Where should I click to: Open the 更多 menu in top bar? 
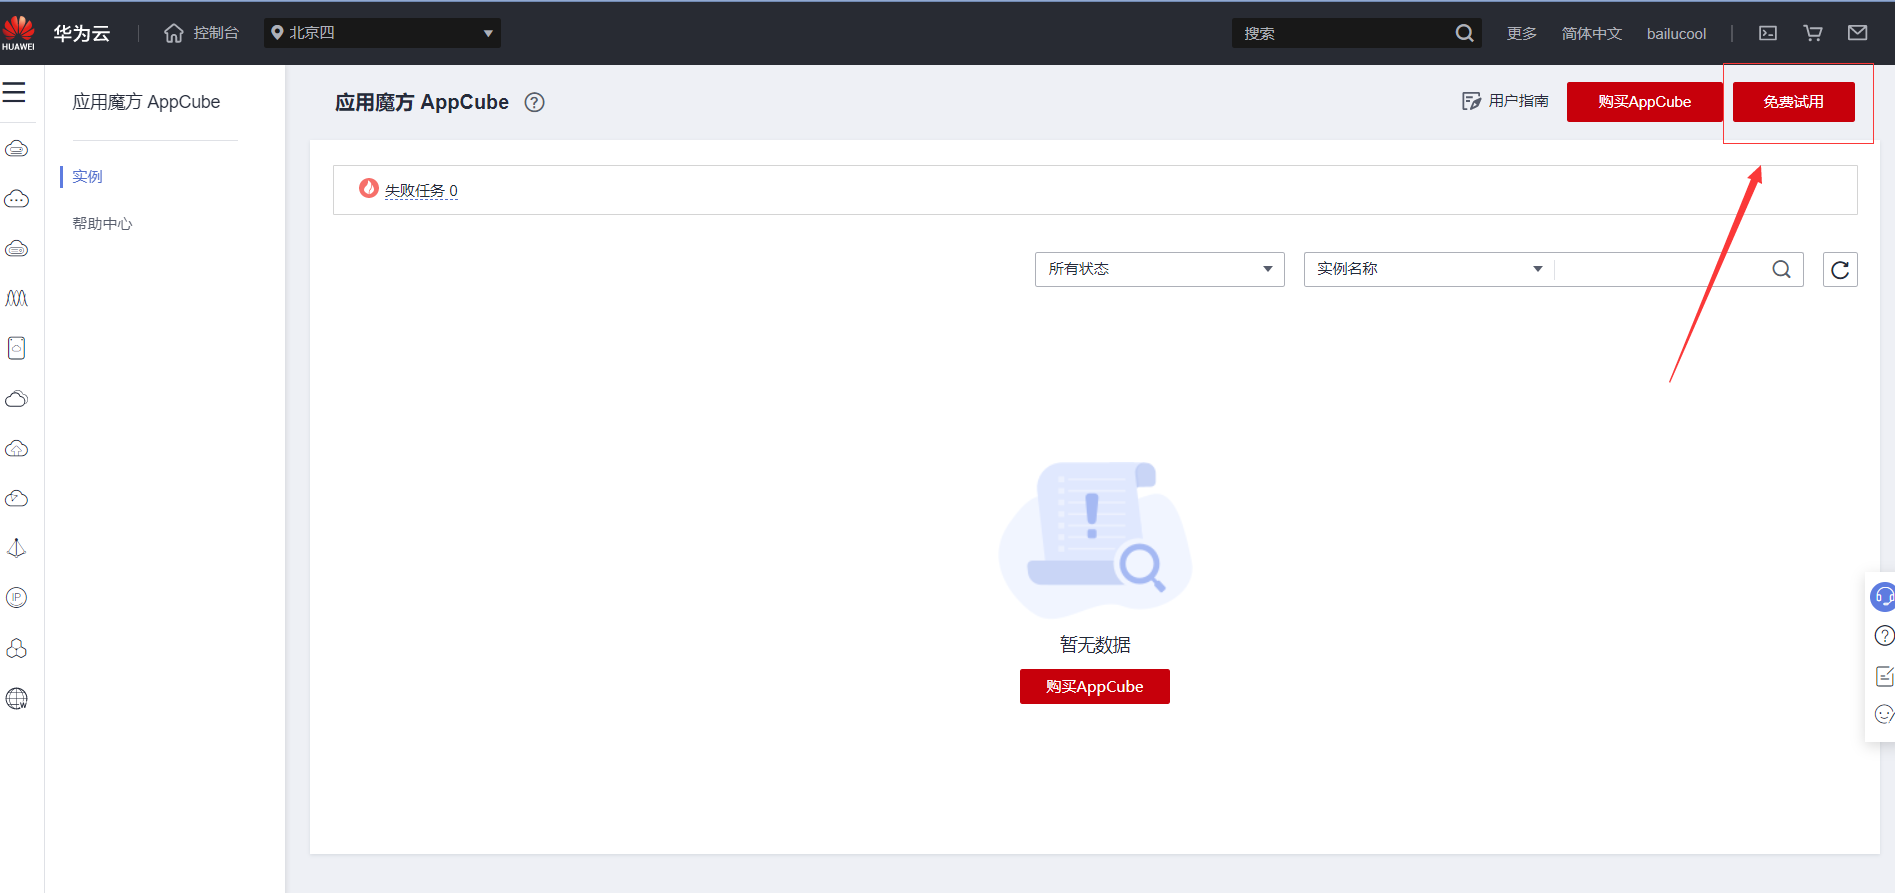point(1522,33)
